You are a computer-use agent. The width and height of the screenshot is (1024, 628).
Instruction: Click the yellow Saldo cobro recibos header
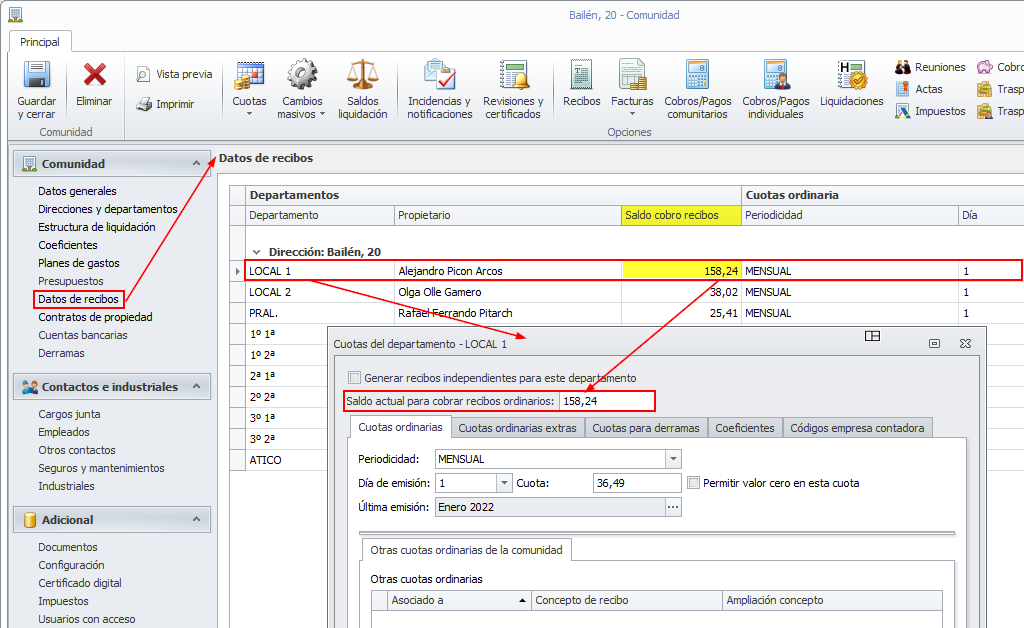click(681, 215)
